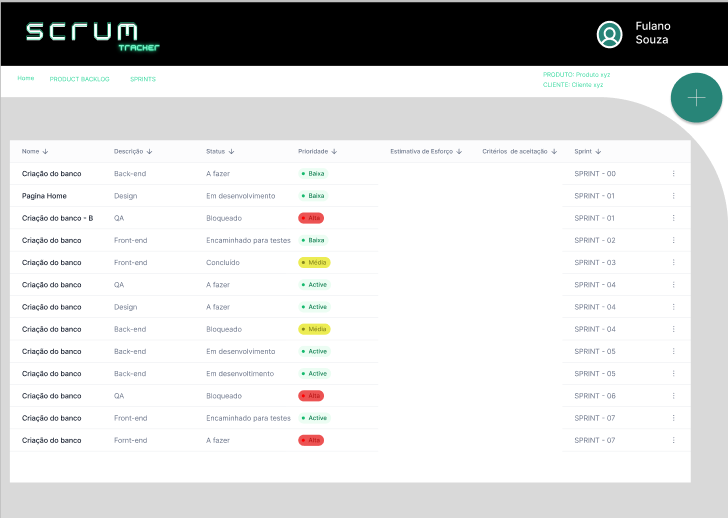Click Baixa priority badge on Pagina Home row
The image size is (728, 518).
tap(313, 196)
